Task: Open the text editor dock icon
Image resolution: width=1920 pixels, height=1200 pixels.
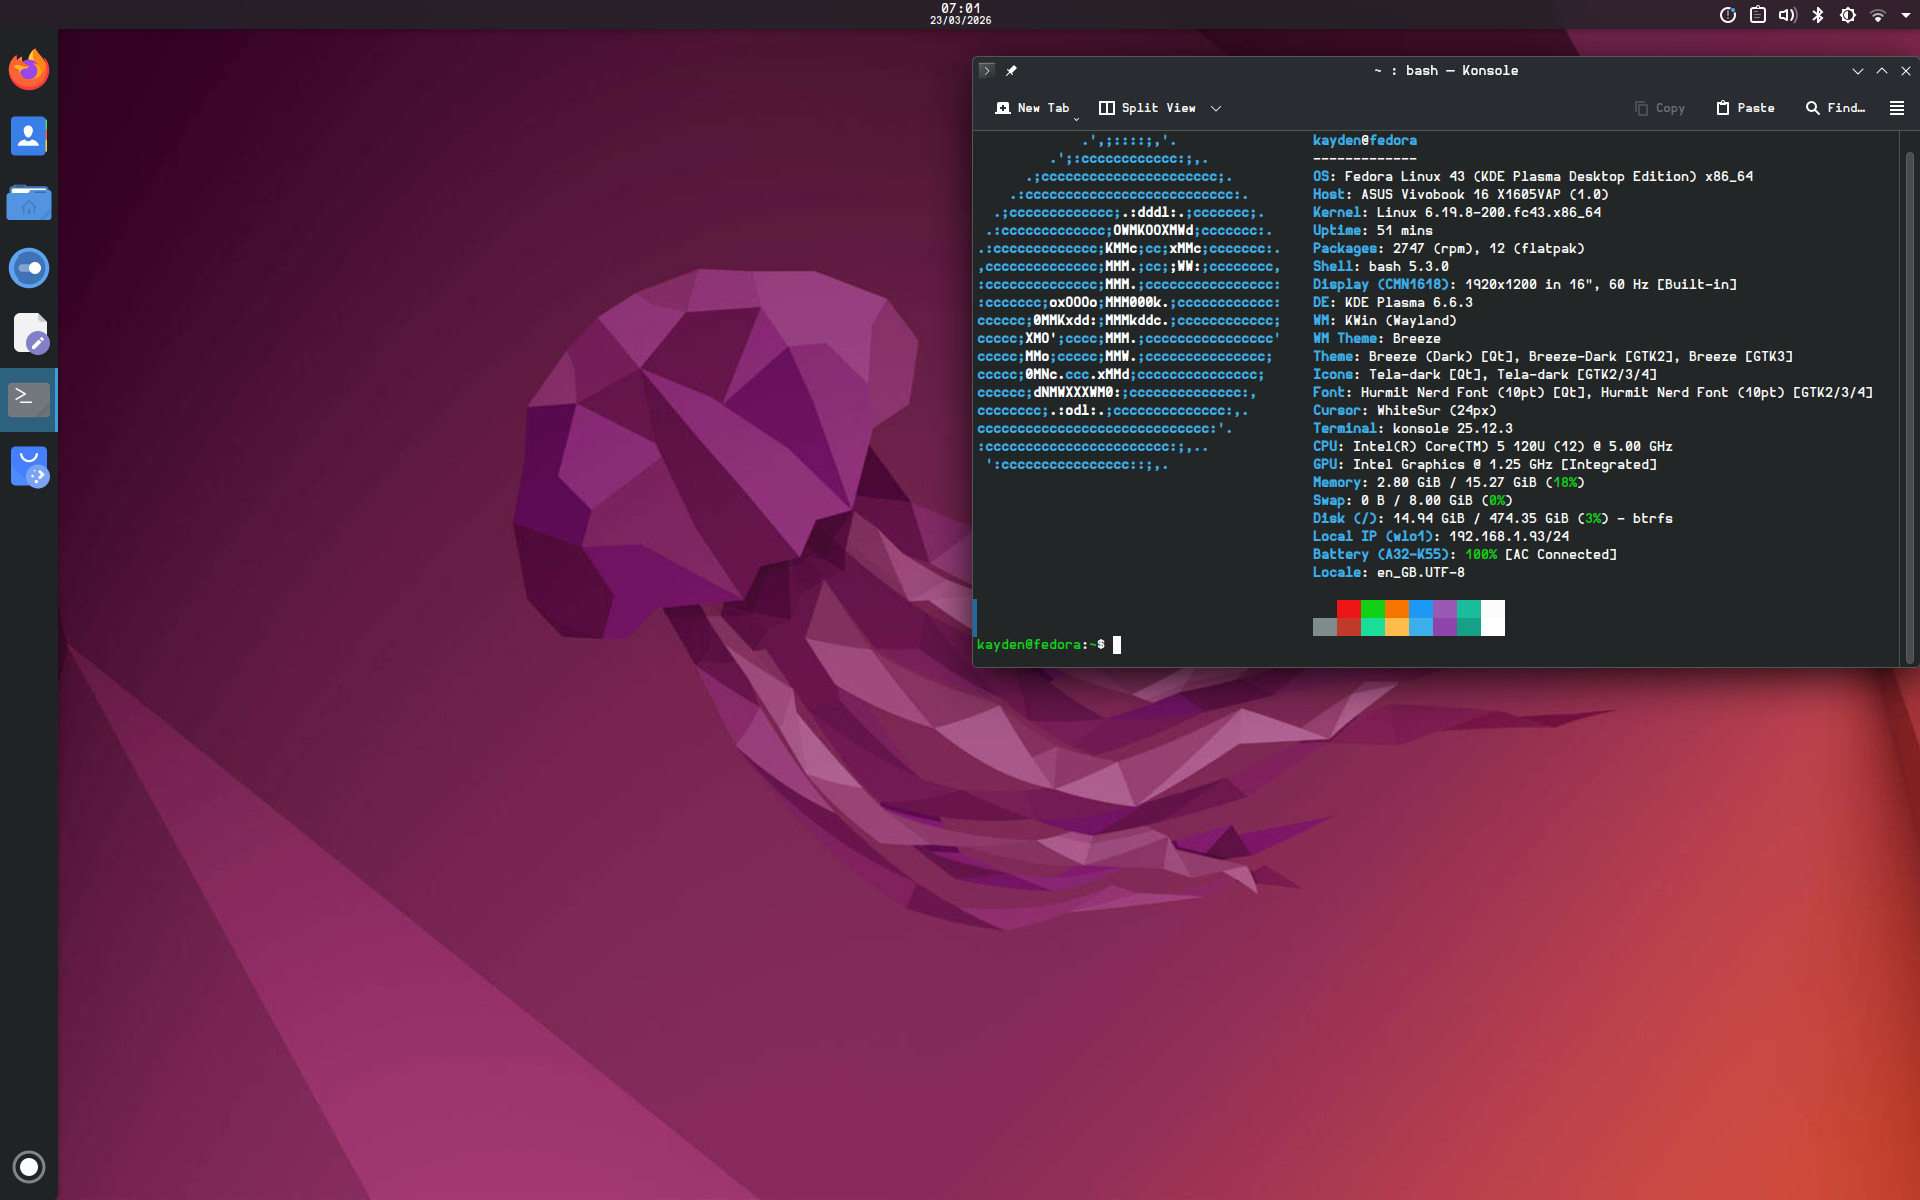Action: click(x=31, y=333)
